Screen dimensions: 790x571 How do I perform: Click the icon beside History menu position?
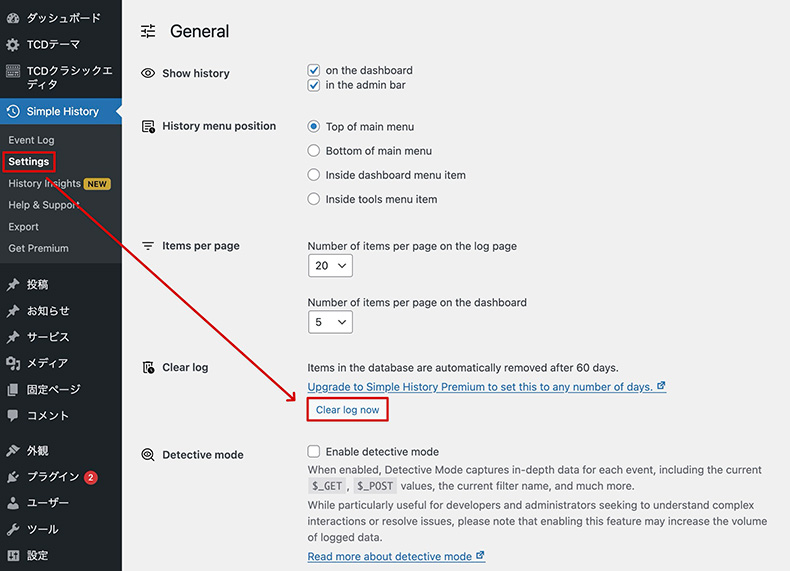point(148,126)
